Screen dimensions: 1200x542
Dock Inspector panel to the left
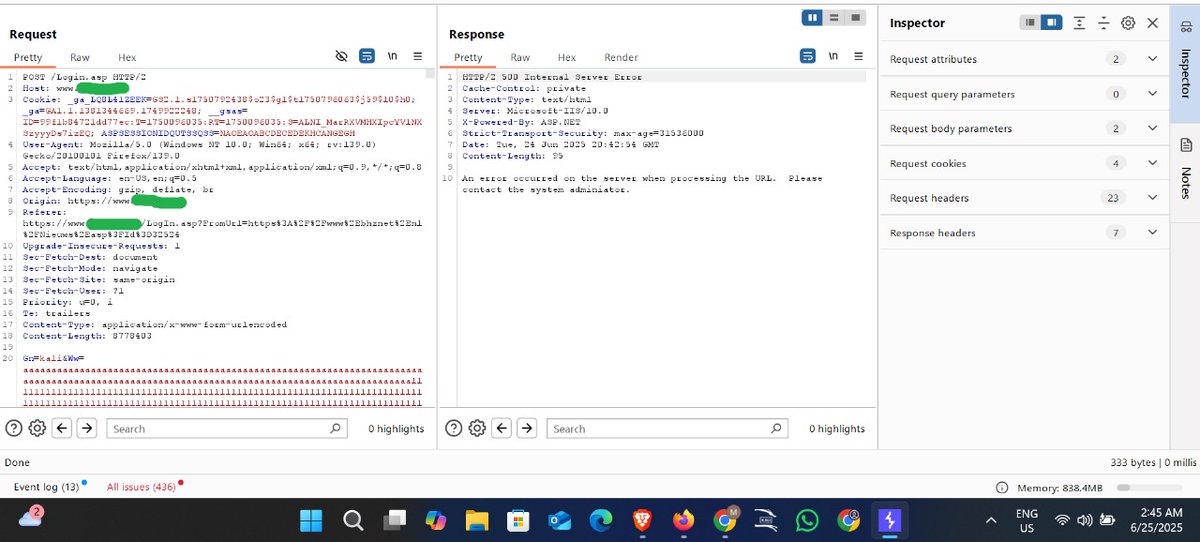coord(1030,22)
